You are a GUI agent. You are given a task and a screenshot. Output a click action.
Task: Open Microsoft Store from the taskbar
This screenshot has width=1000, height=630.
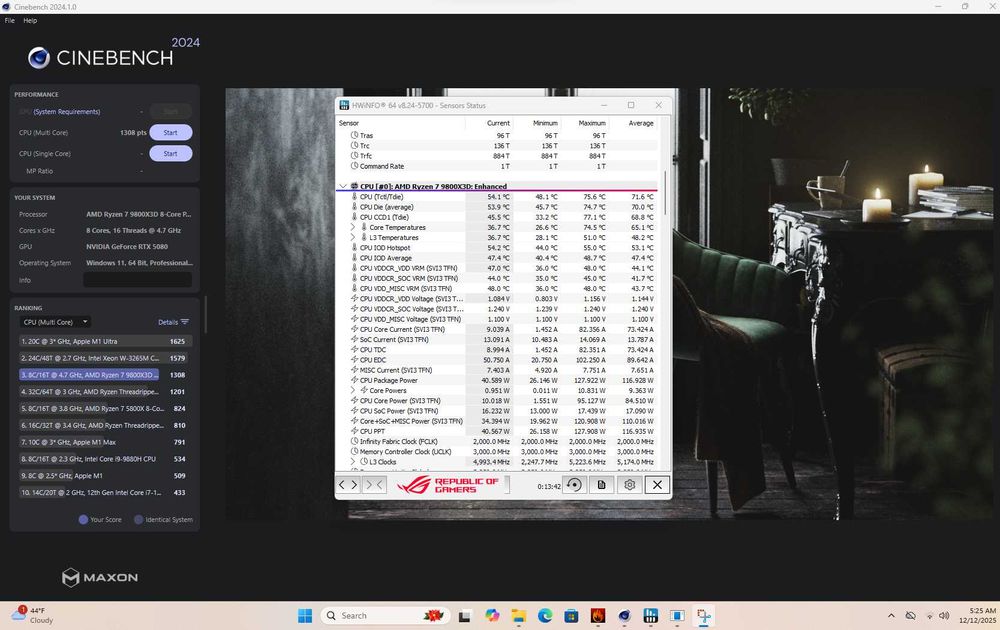coord(571,615)
